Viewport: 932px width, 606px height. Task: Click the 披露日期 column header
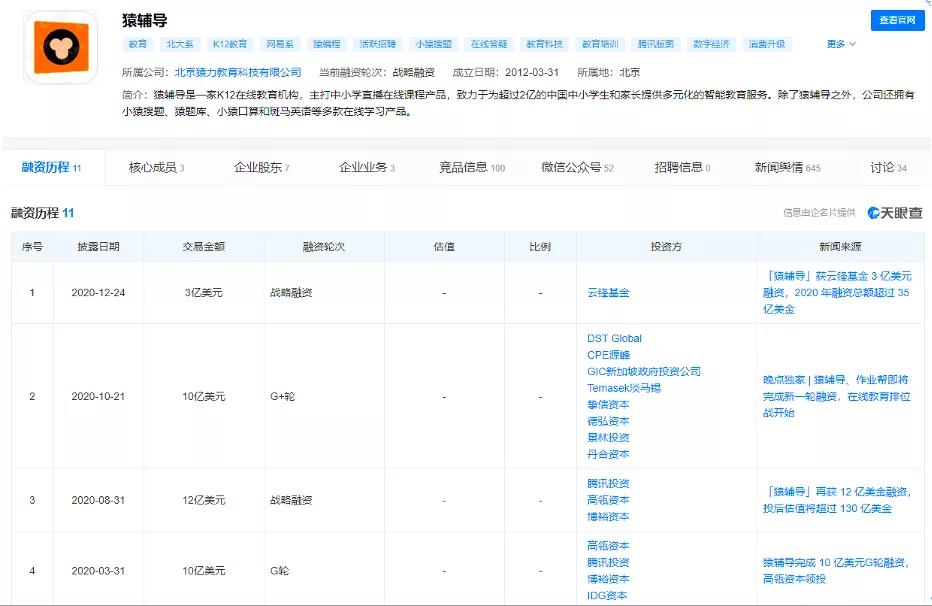(x=99, y=247)
